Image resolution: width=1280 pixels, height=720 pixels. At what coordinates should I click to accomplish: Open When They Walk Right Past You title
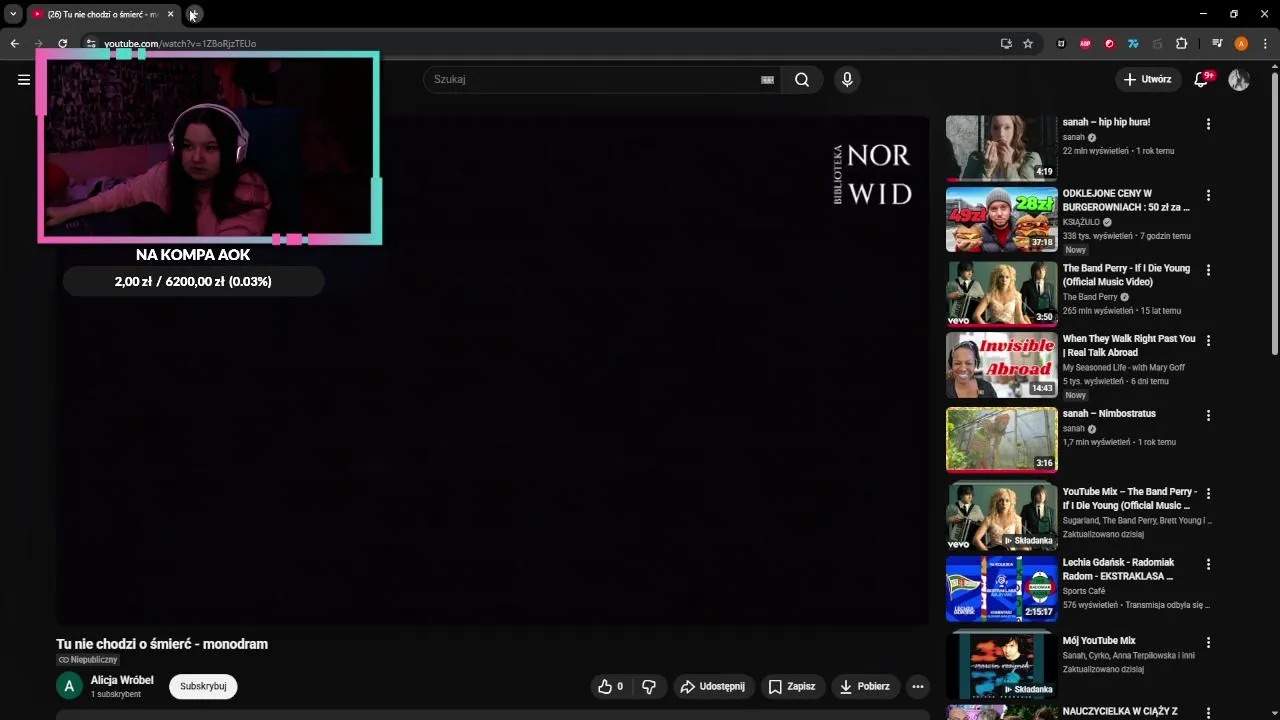coord(1129,346)
